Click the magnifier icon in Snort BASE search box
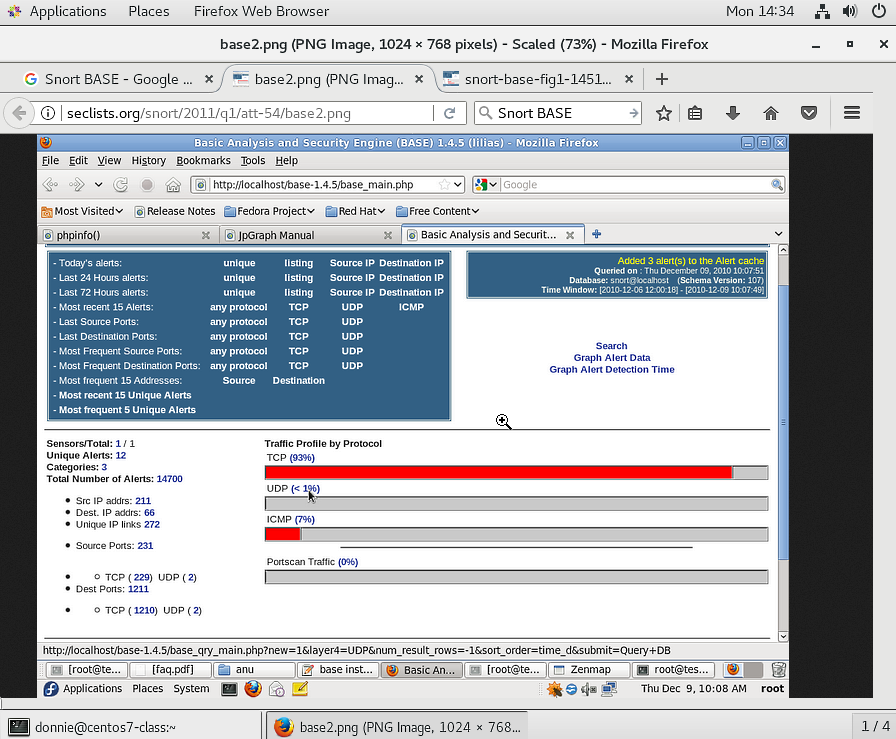Image resolution: width=896 pixels, height=739 pixels. pyautogui.click(x=485, y=113)
